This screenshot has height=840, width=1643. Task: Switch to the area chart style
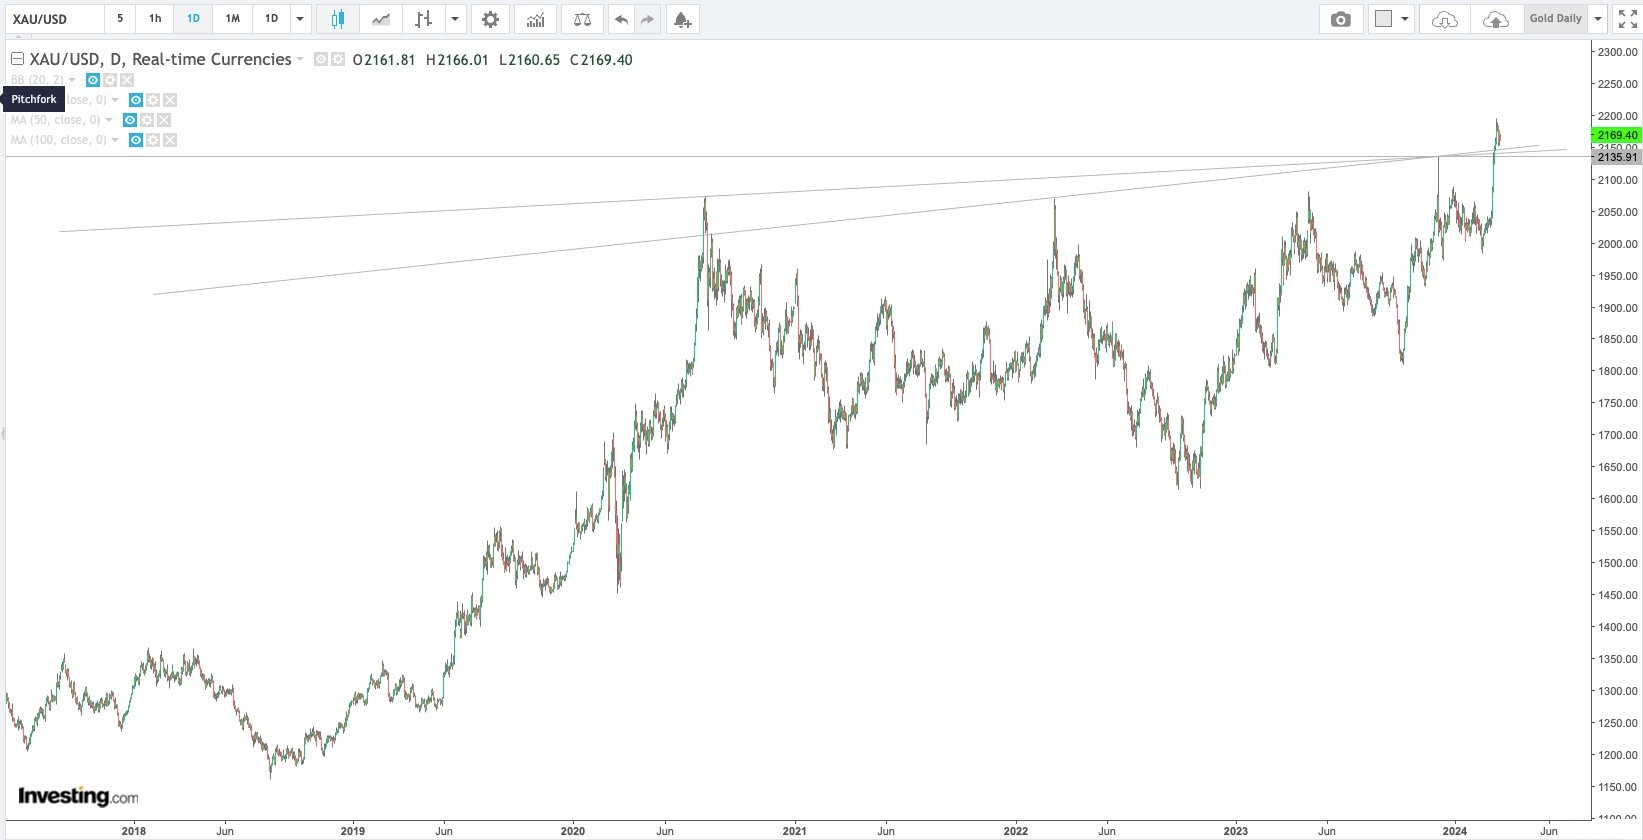(x=380, y=19)
